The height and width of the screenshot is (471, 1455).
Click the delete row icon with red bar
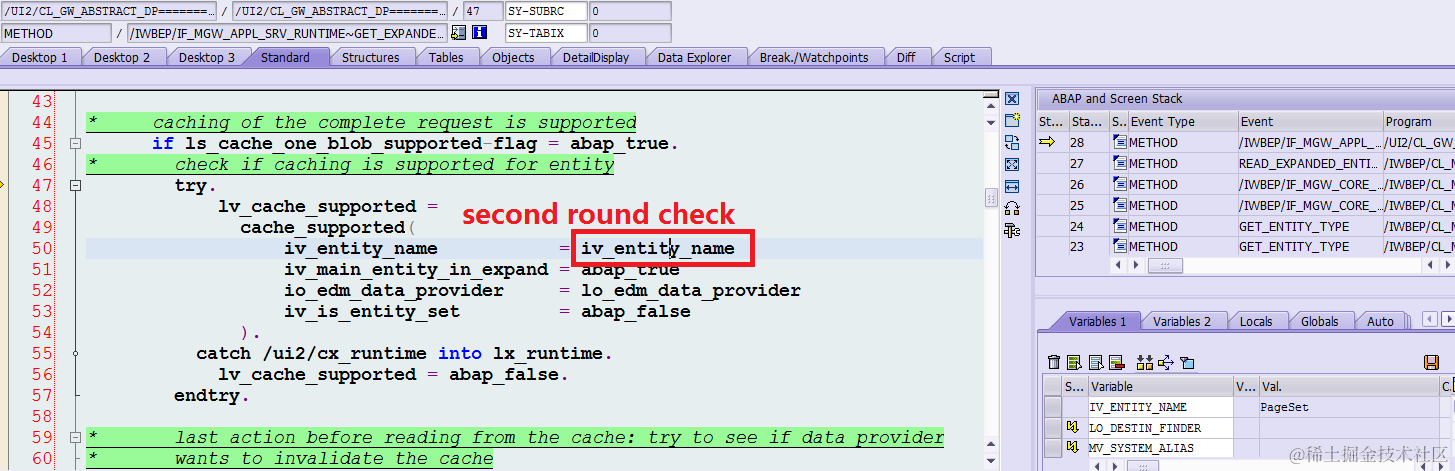[x=1116, y=362]
